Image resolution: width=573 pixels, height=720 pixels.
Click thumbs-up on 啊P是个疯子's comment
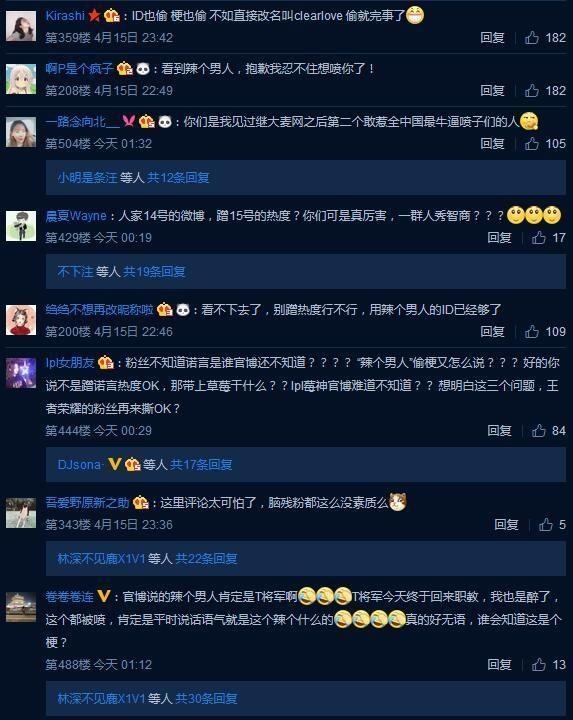tap(532, 90)
